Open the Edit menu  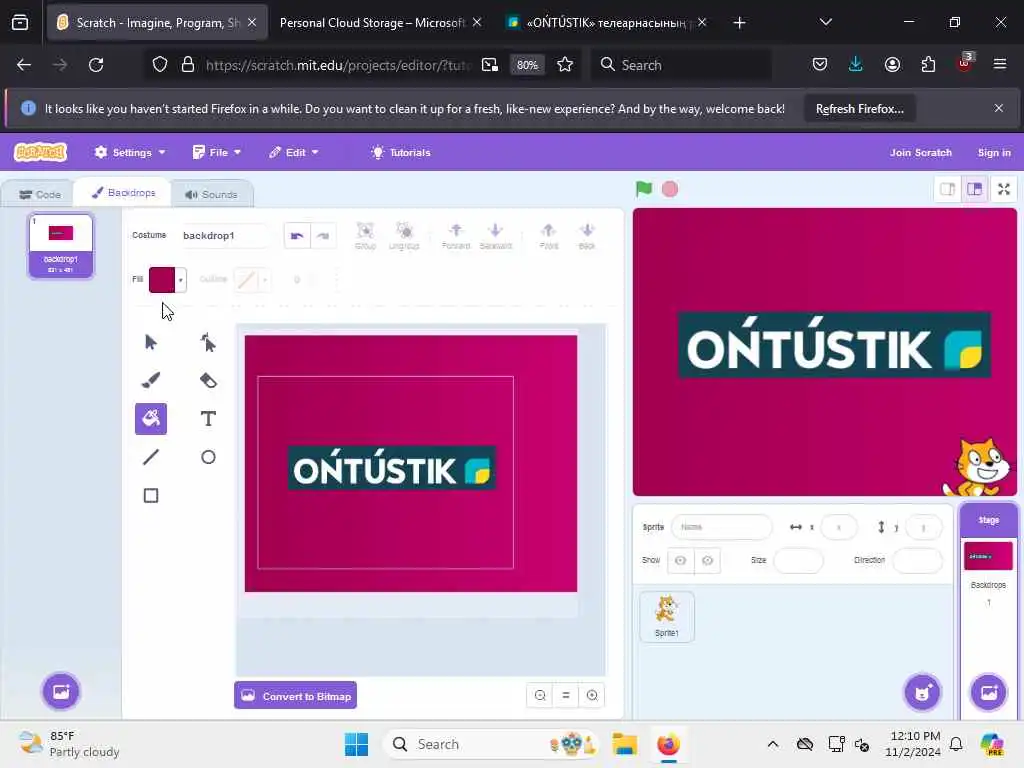[x=294, y=152]
